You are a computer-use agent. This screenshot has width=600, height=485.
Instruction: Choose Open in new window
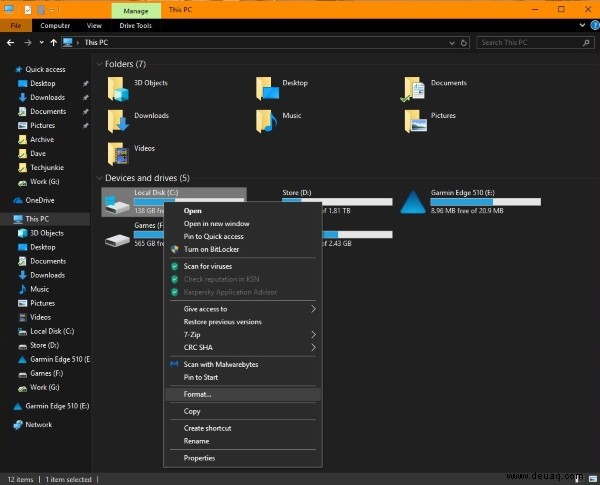tap(243, 224)
